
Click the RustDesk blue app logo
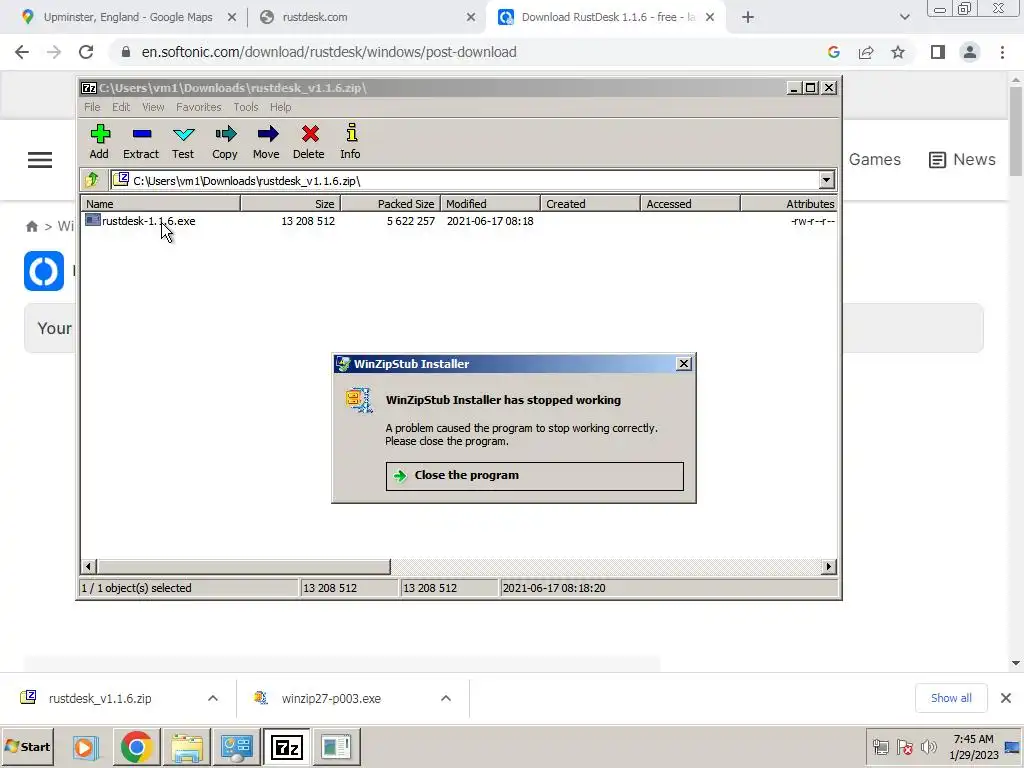point(44,271)
